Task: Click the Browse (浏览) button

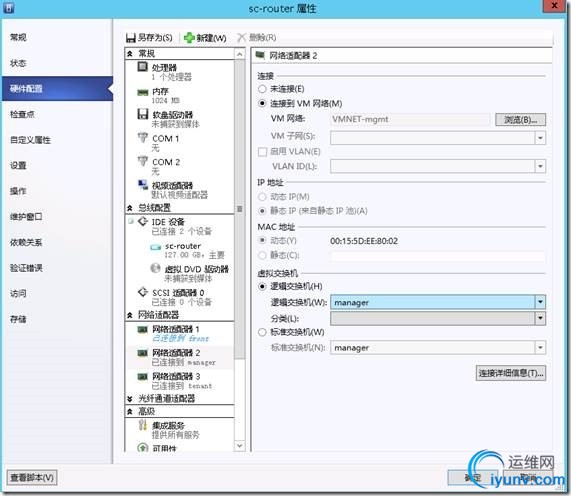Action: tap(520, 120)
